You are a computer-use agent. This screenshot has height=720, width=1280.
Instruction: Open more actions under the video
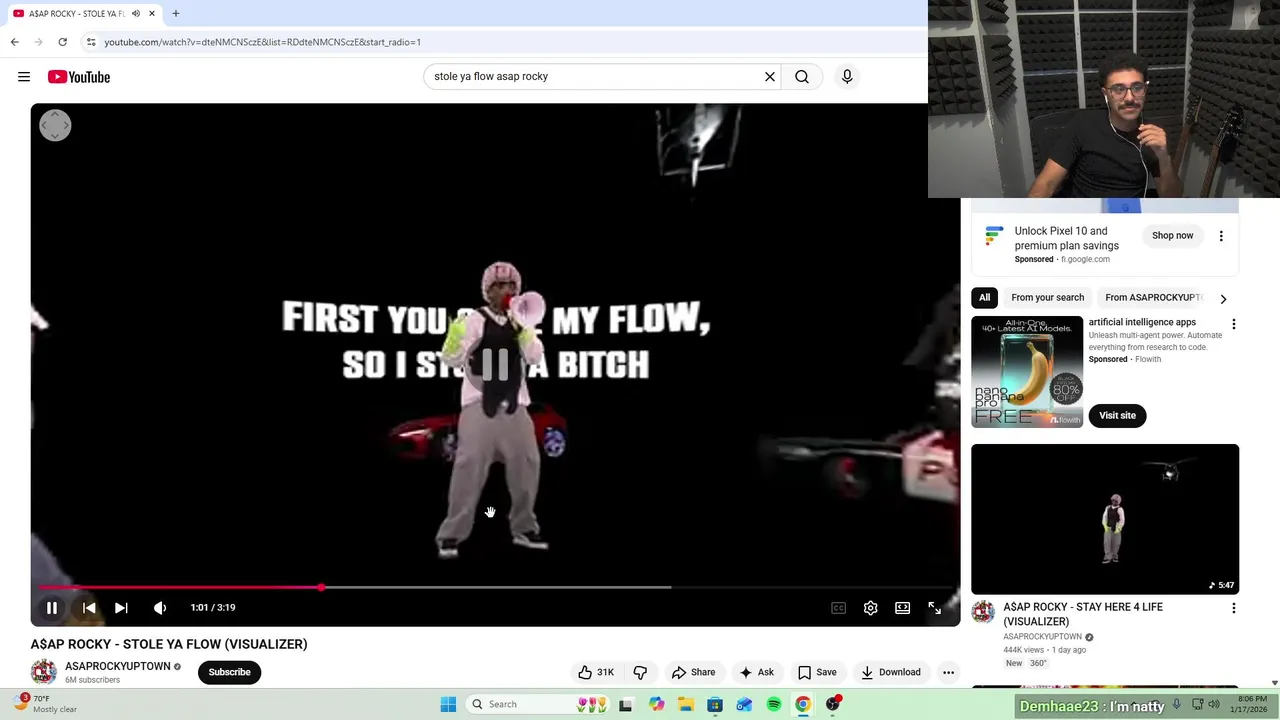coord(948,672)
